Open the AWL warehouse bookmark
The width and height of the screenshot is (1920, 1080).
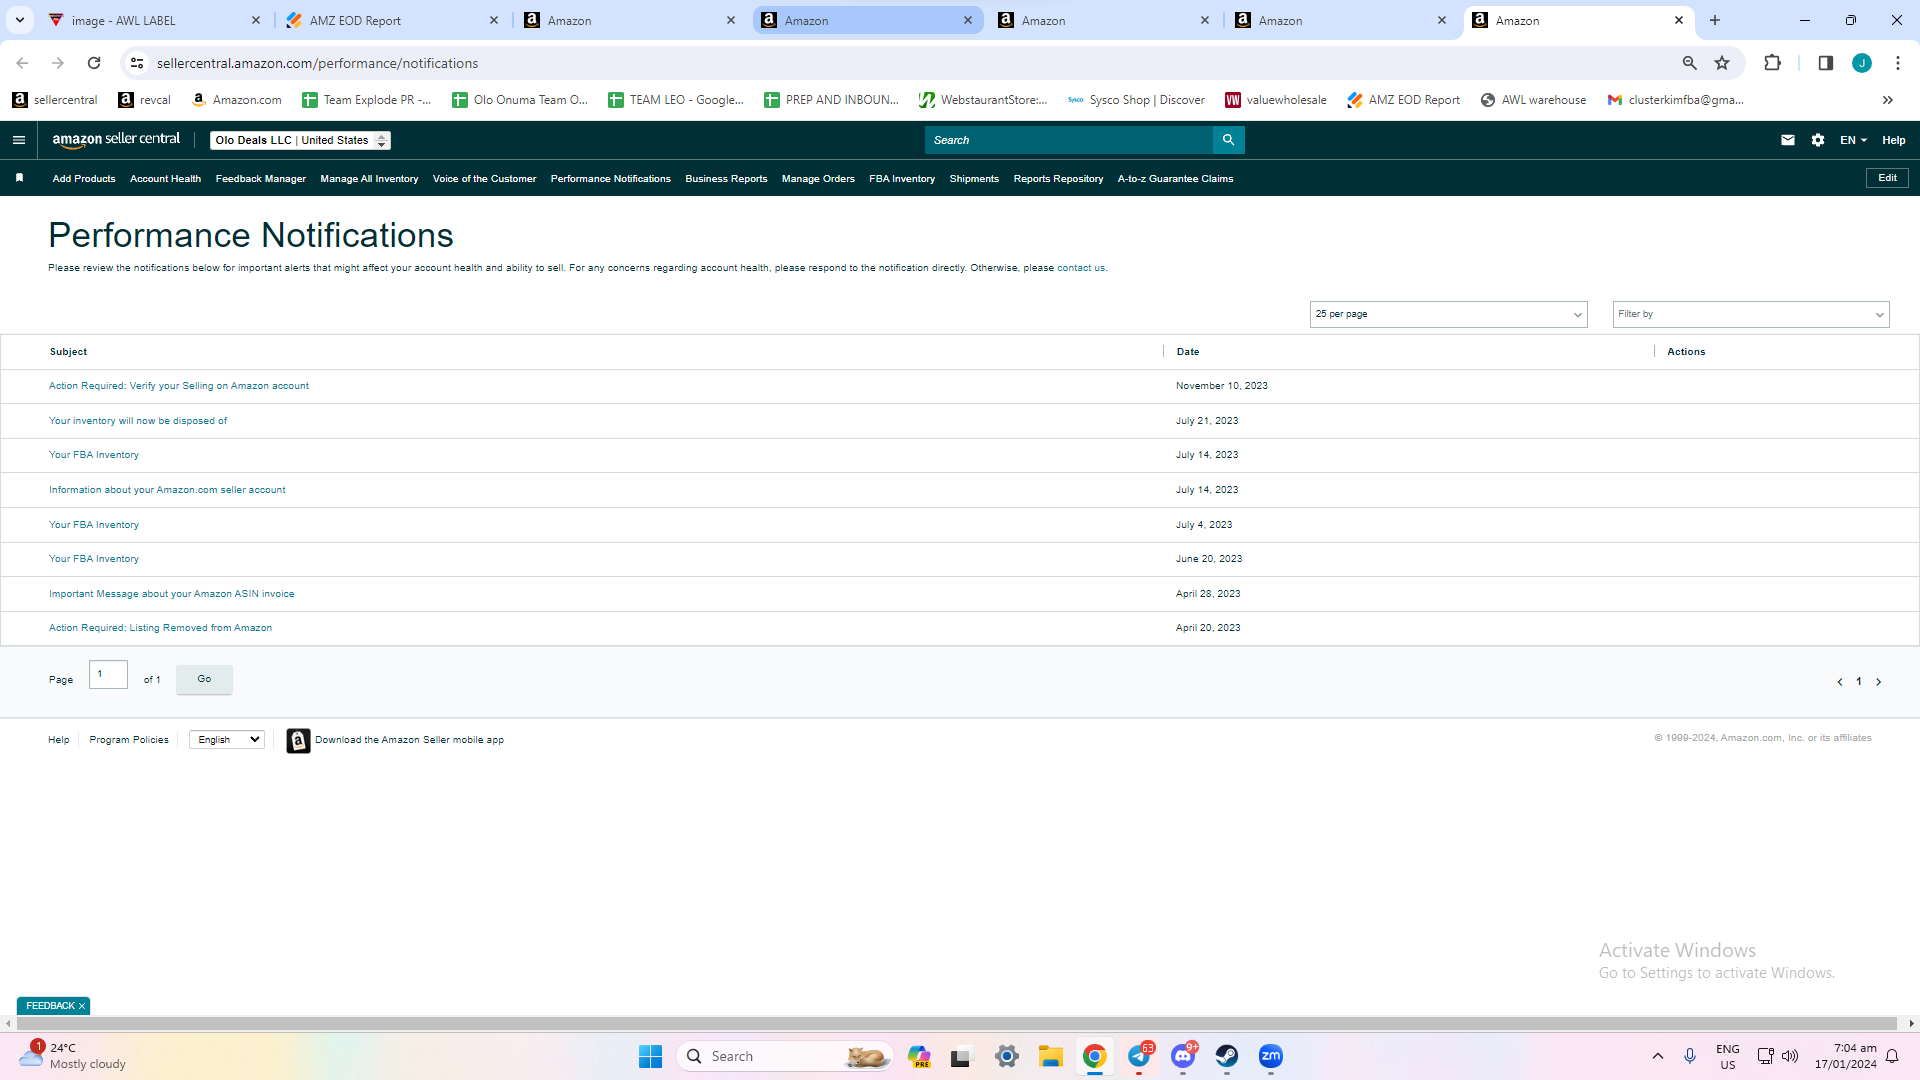(1533, 100)
